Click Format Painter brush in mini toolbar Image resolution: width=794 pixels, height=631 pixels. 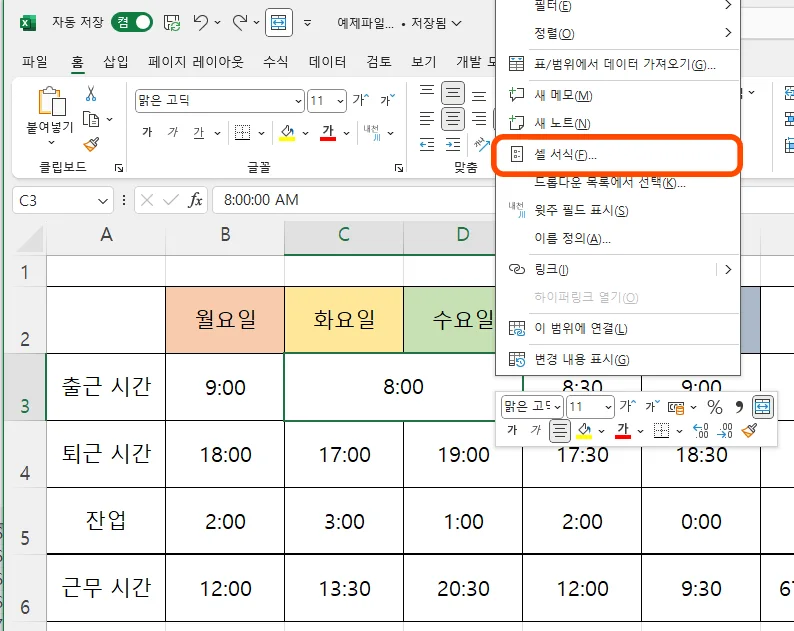click(x=749, y=431)
